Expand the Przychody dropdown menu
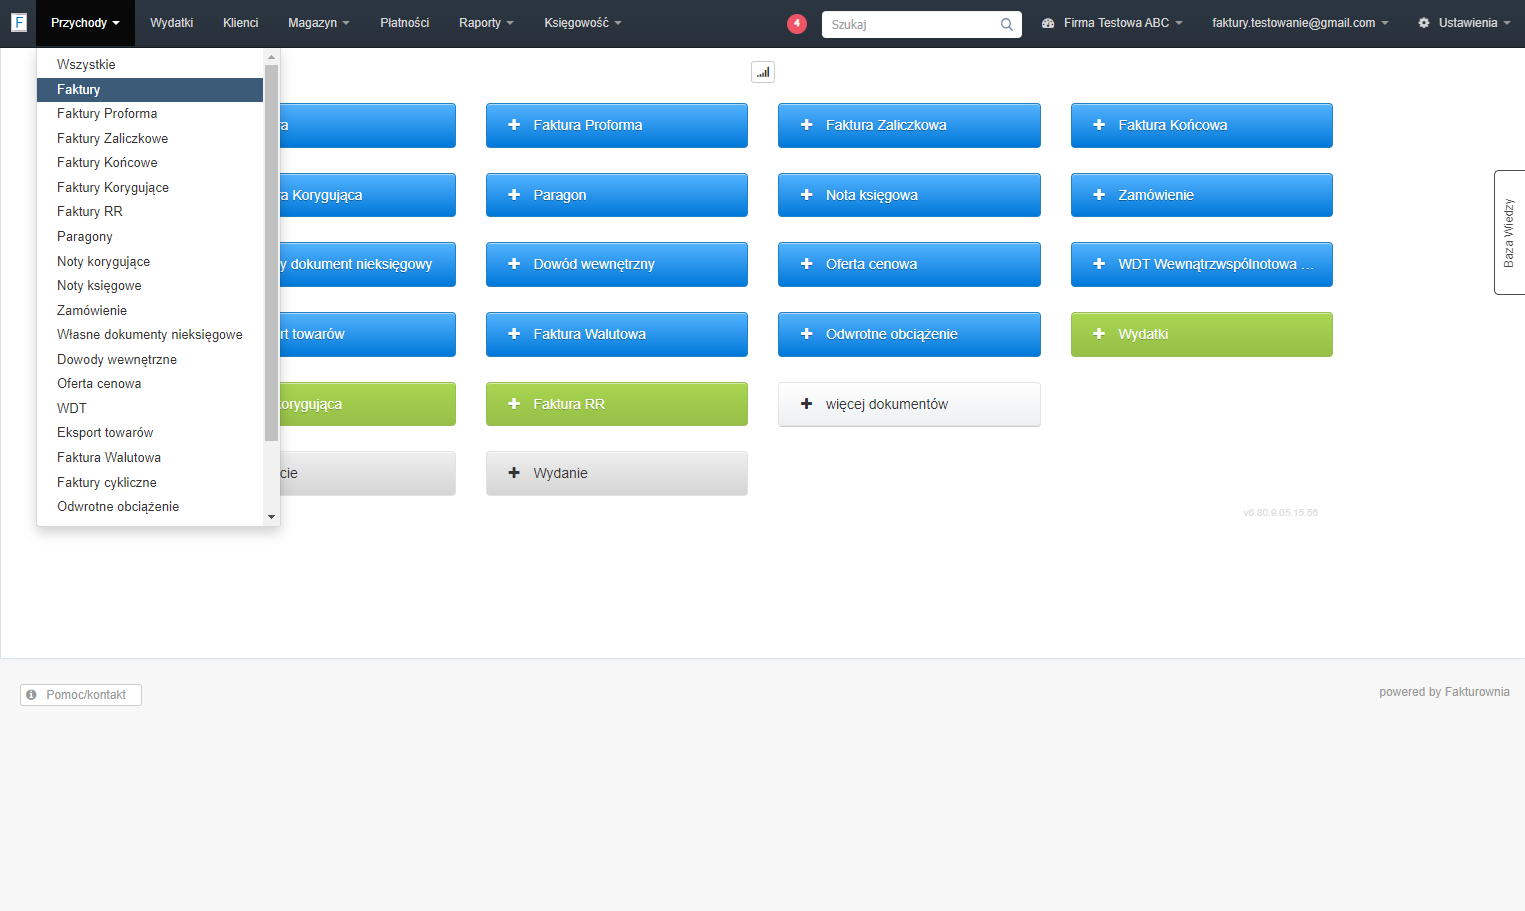This screenshot has width=1525, height=911. tap(85, 23)
